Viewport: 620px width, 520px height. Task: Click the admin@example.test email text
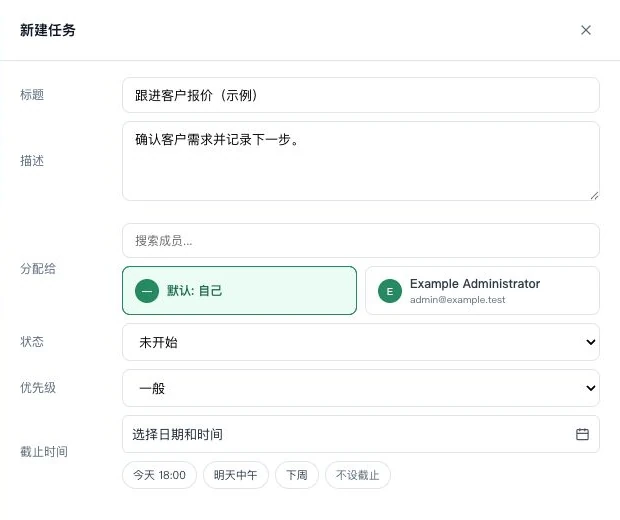457,300
